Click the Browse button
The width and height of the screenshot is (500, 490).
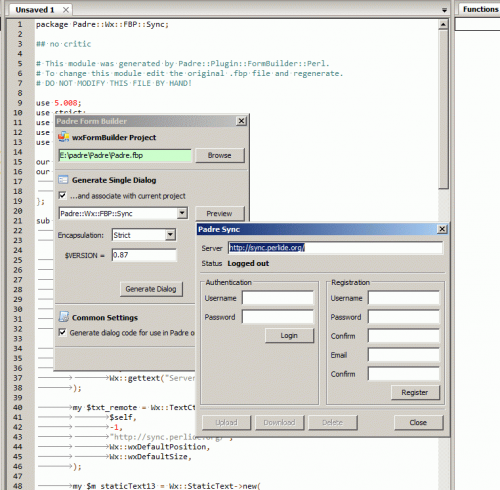click(220, 155)
